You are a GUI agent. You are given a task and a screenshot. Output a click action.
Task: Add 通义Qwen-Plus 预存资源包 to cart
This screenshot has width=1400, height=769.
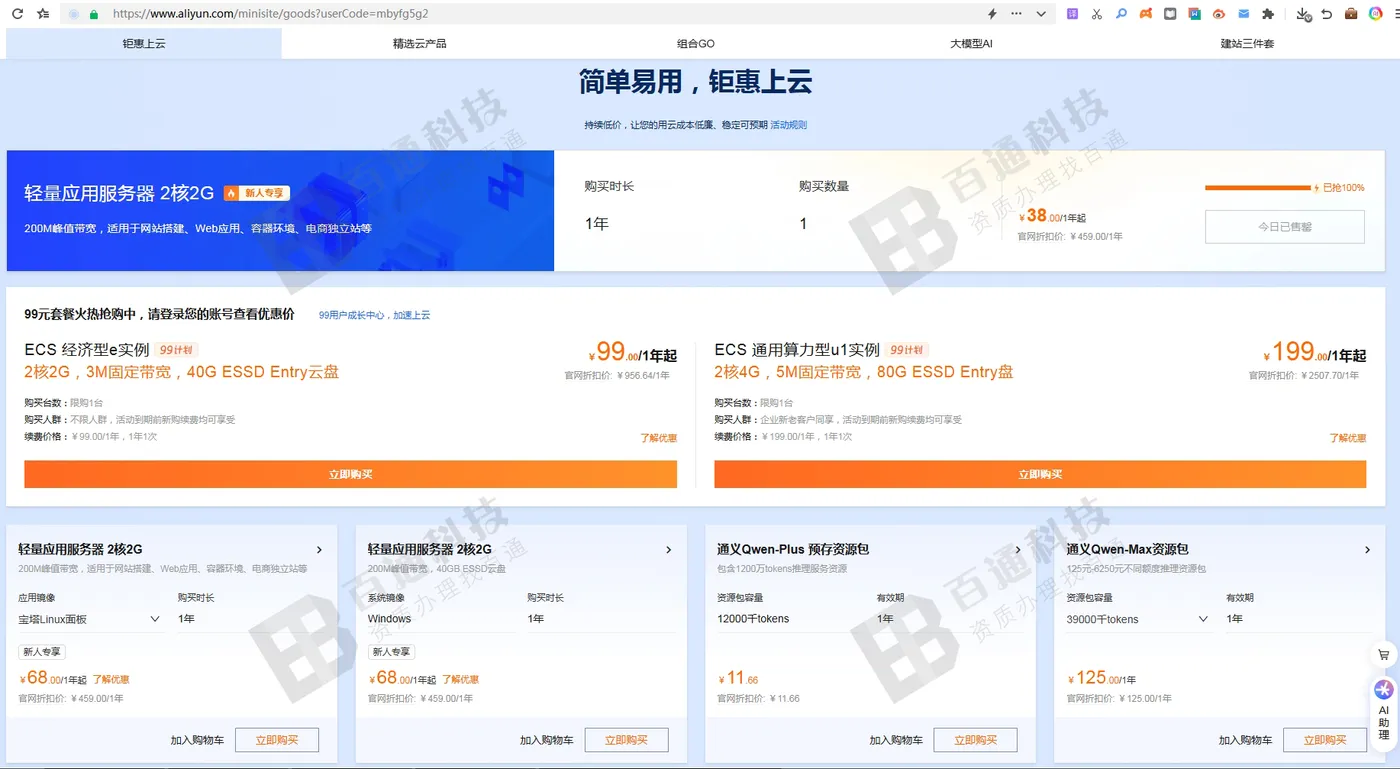(896, 740)
